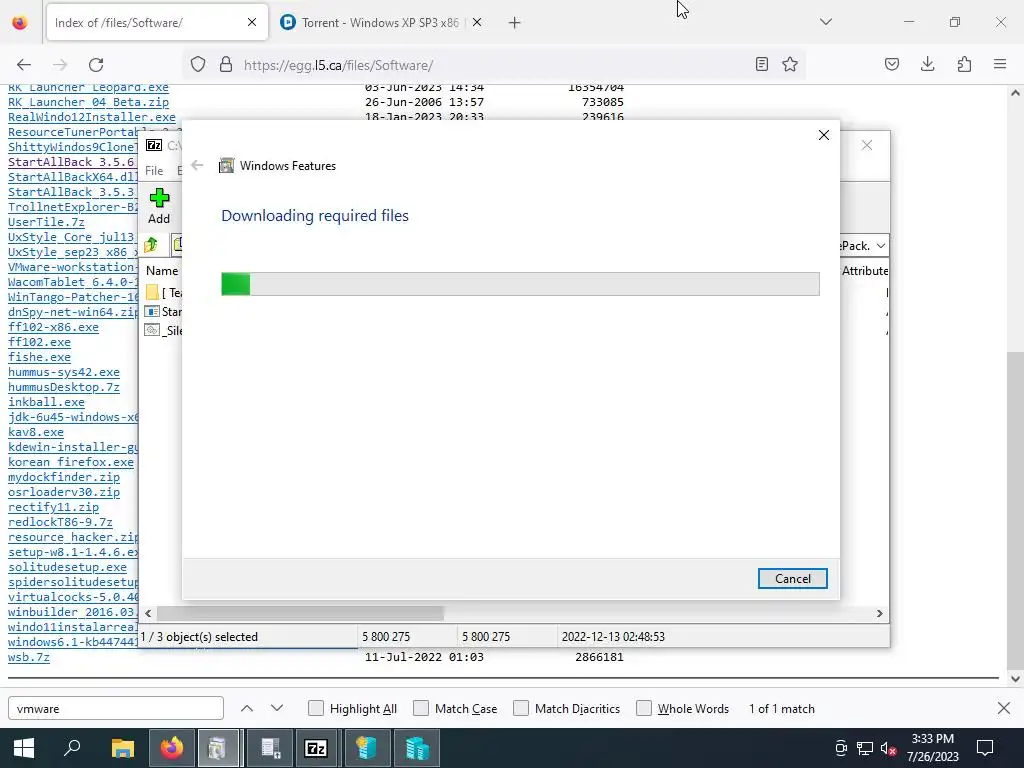
Task: Open the RK_Launcher_04_Beta.zip link
Action: click(88, 102)
